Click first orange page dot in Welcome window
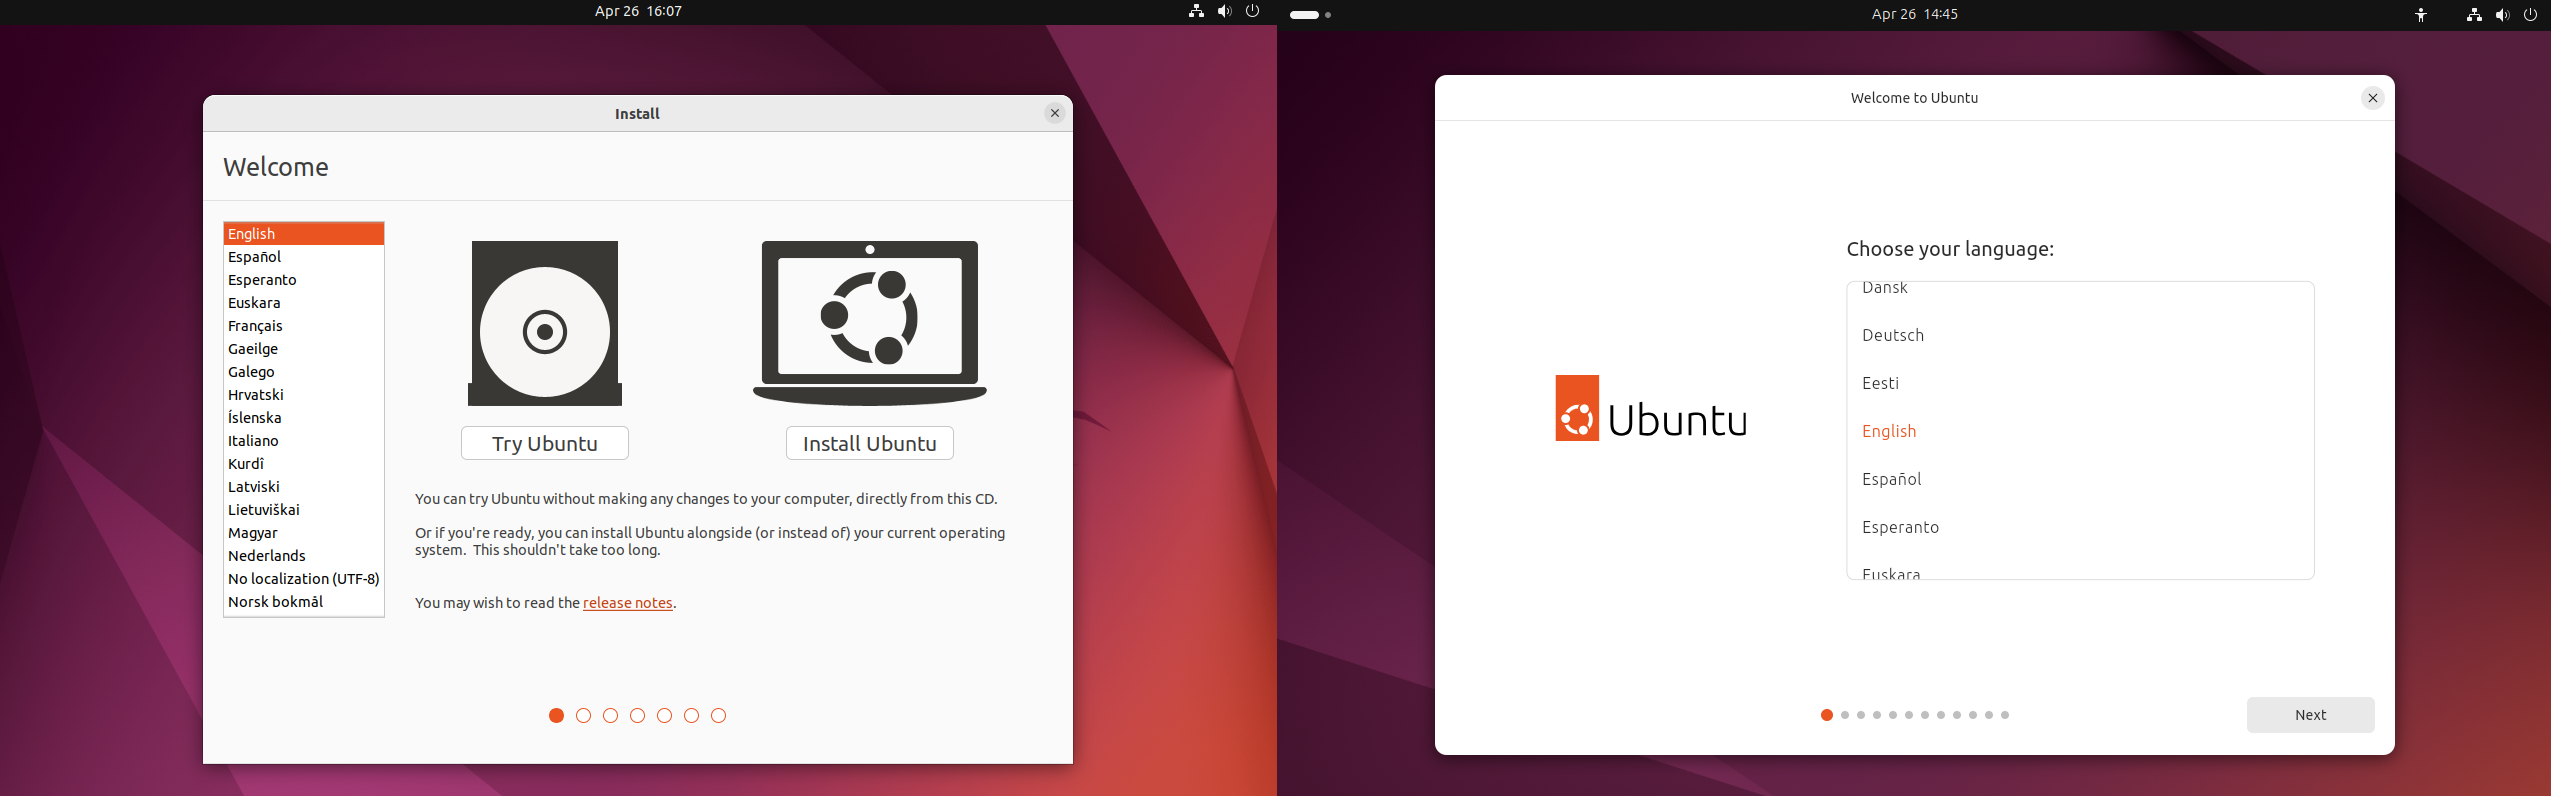 click(1827, 715)
